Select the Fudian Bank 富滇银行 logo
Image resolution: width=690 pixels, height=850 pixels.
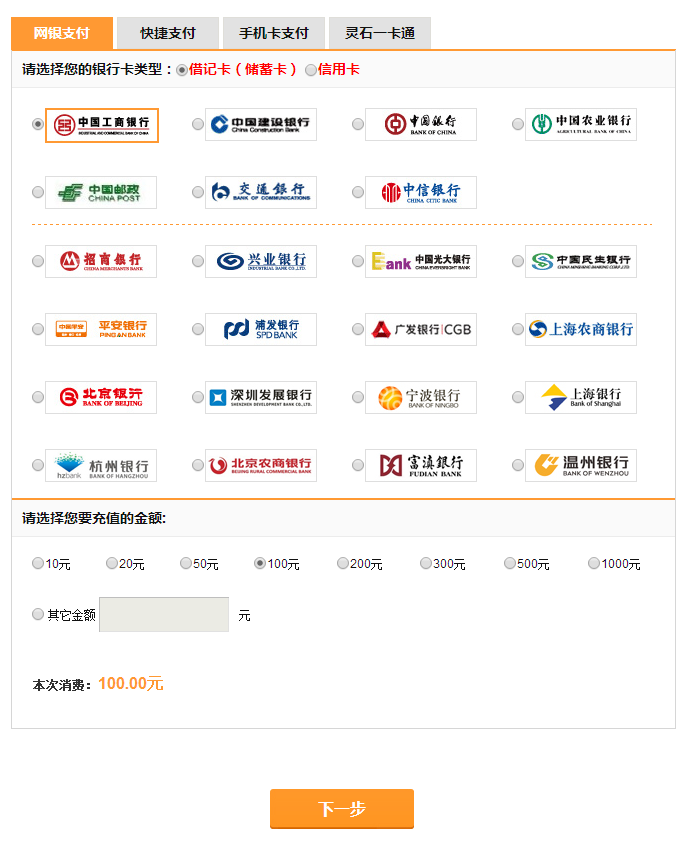pos(421,465)
